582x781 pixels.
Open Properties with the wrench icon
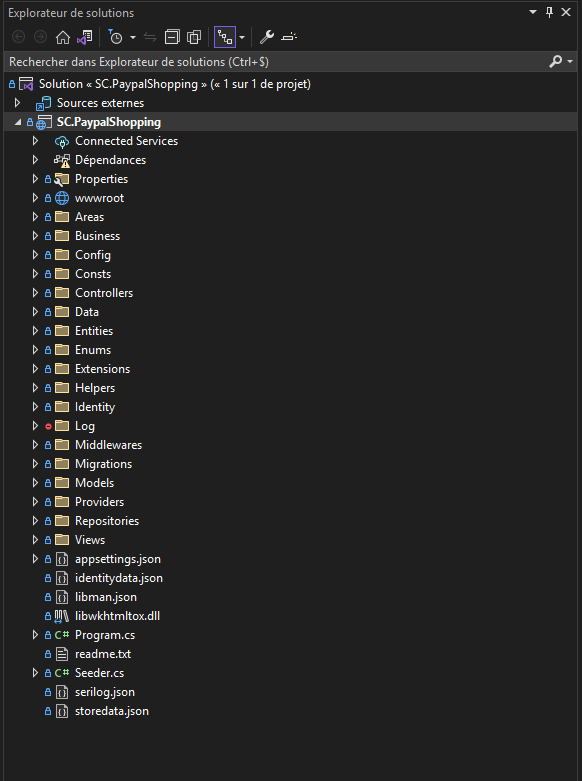[x=267, y=37]
